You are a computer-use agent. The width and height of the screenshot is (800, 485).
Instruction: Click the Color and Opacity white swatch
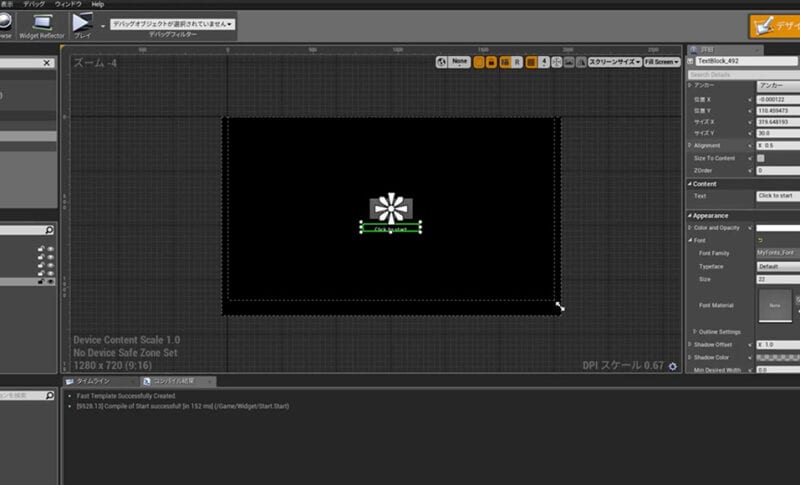click(x=777, y=228)
